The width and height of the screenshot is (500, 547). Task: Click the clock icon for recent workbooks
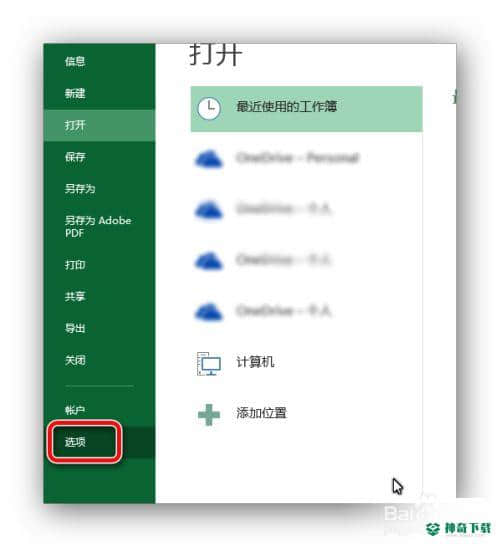pyautogui.click(x=209, y=108)
